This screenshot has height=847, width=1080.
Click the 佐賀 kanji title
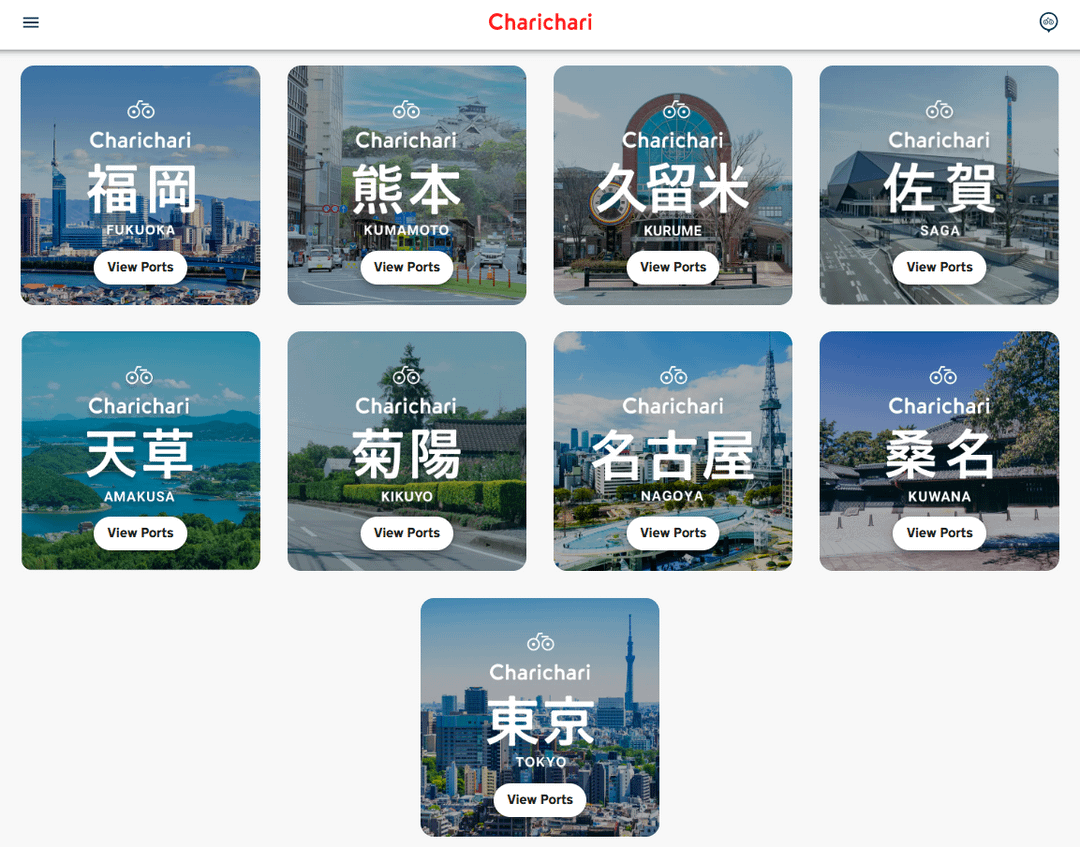[939, 189]
